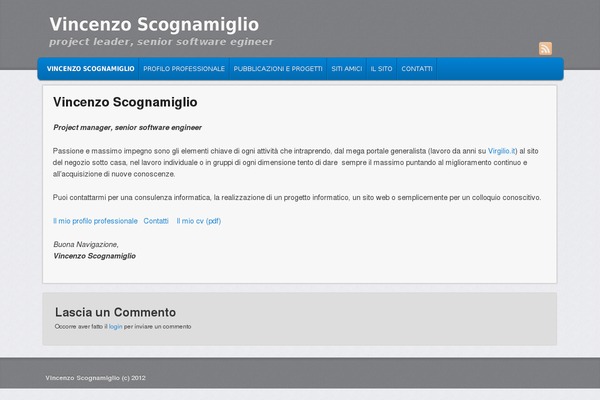Image resolution: width=600 pixels, height=400 pixels.
Task: Open the RSS feed icon
Action: (x=545, y=49)
